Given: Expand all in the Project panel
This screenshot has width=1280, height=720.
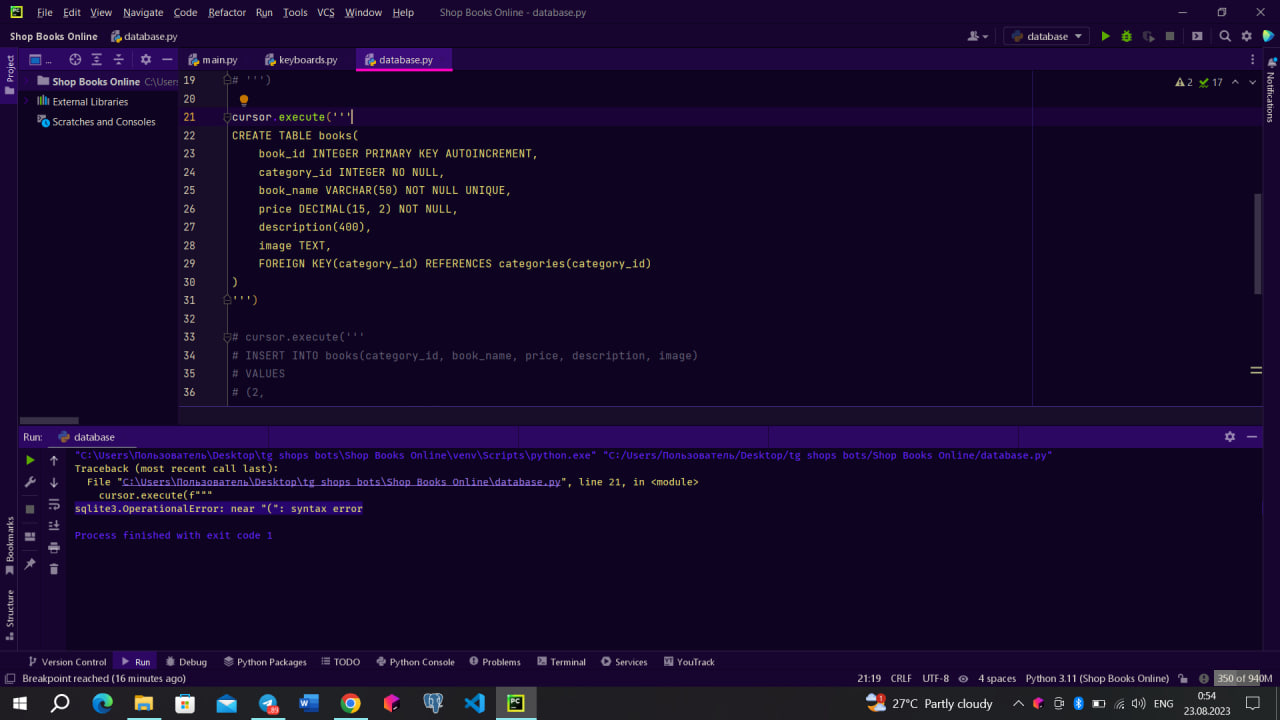Looking at the screenshot, I should [x=97, y=60].
